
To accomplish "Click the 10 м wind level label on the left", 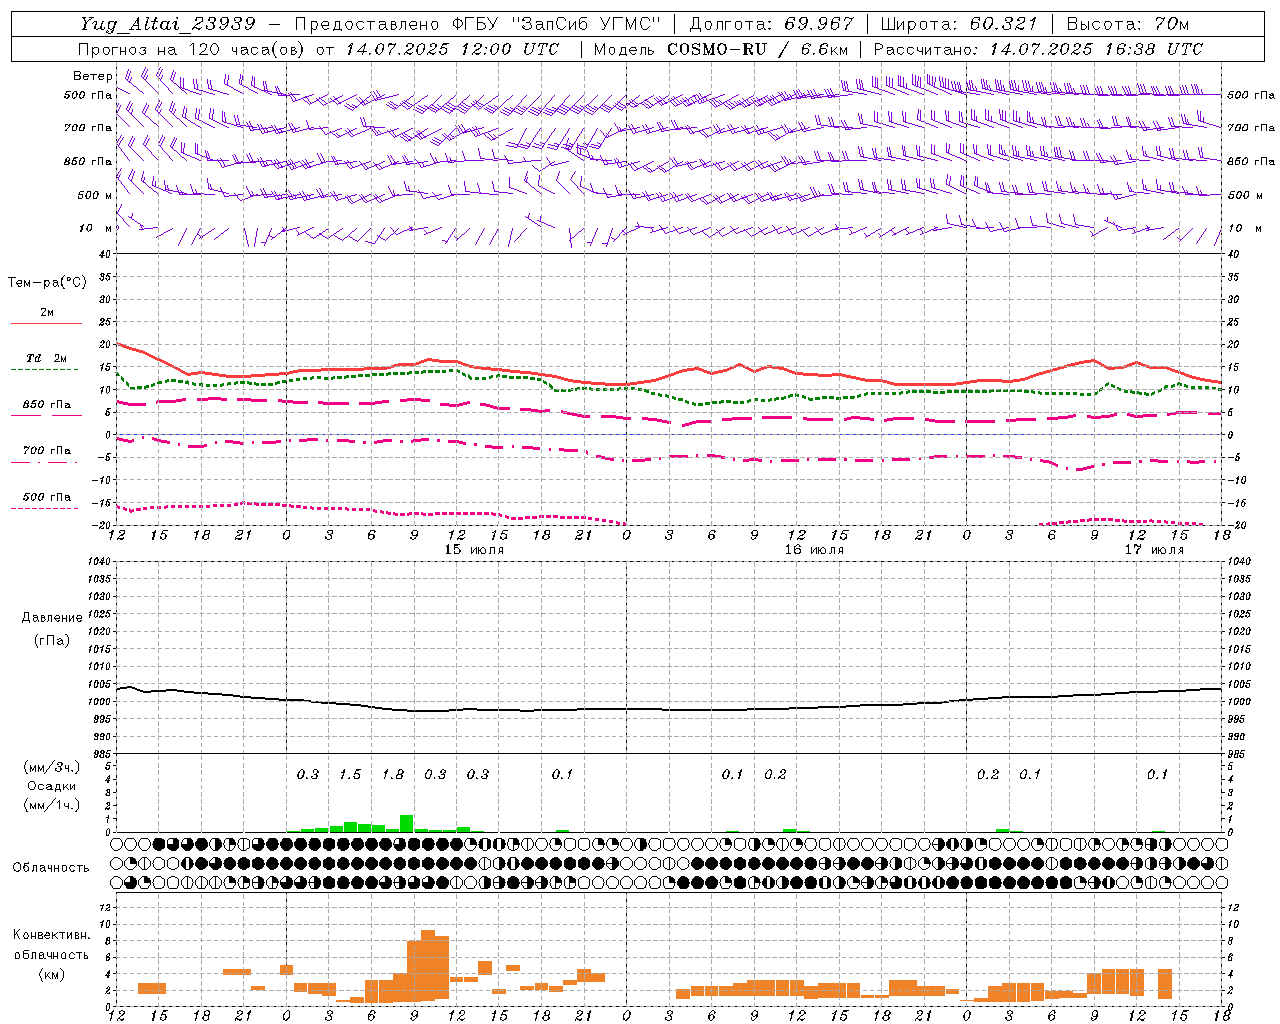I will (95, 228).
